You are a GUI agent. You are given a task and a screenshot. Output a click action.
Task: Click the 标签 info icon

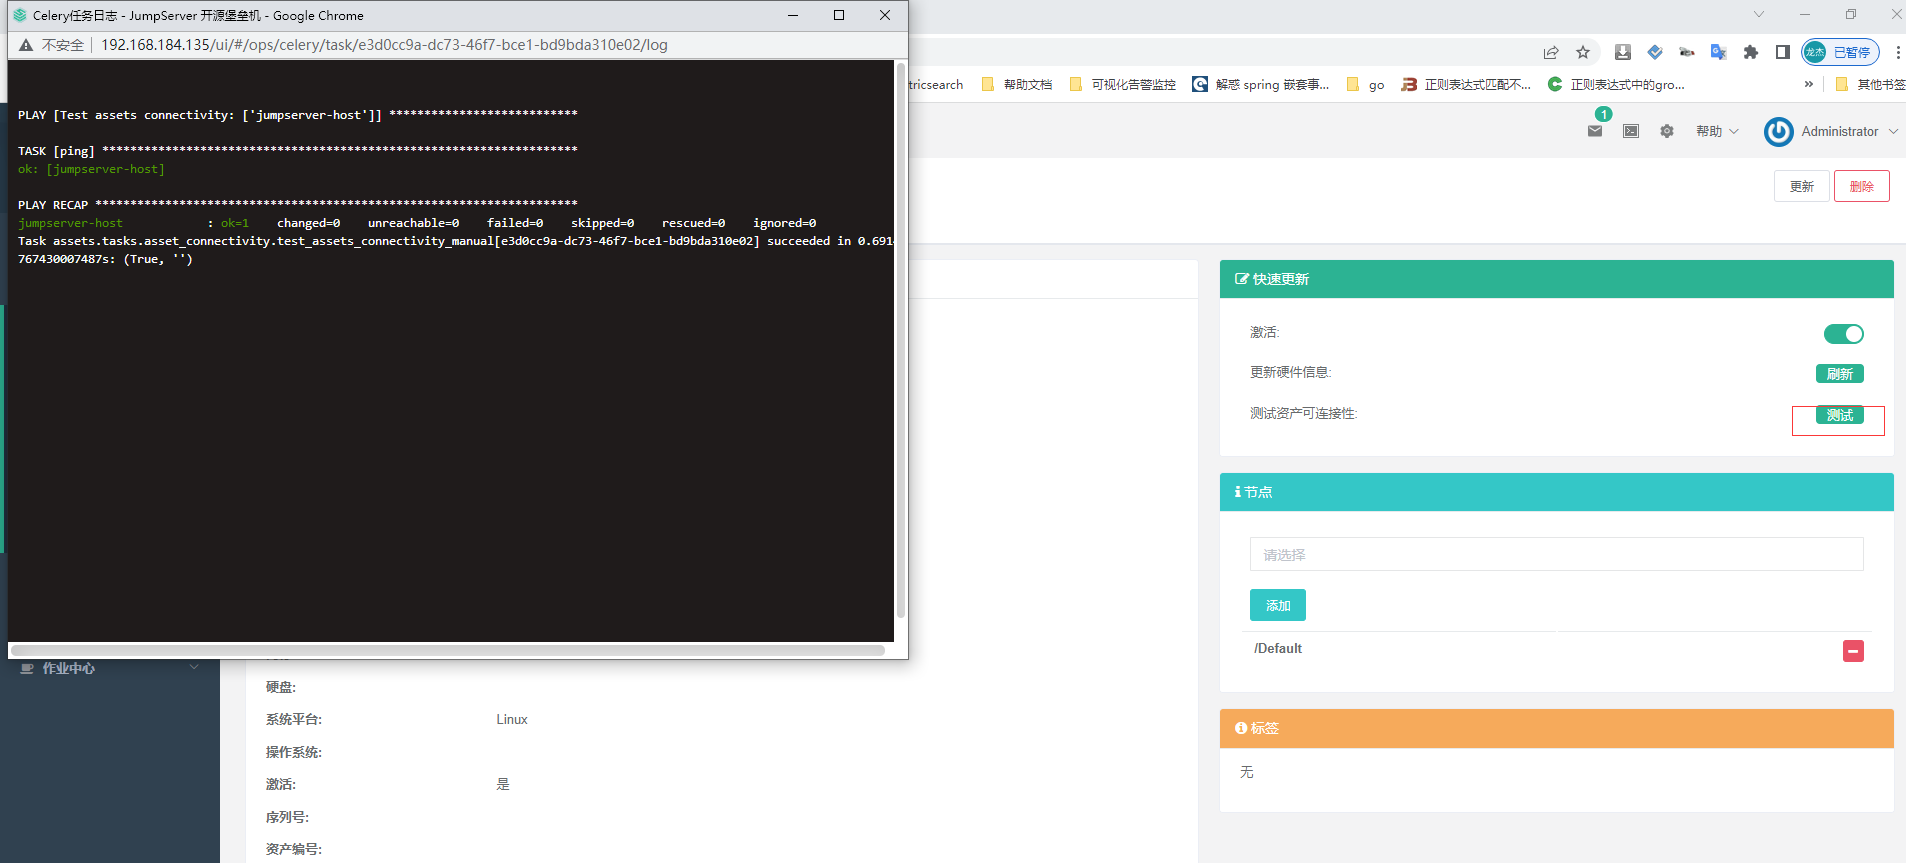coord(1241,728)
